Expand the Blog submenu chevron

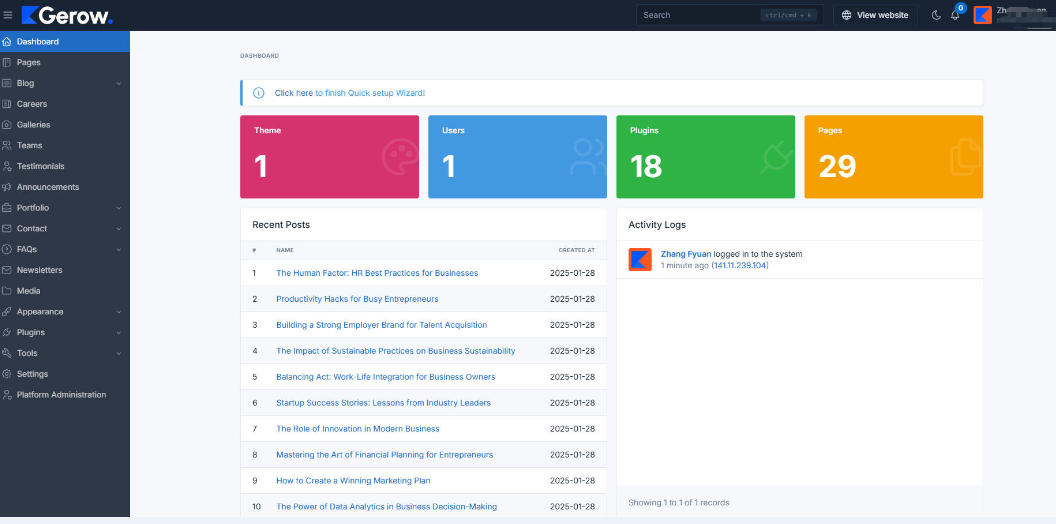pyautogui.click(x=119, y=83)
